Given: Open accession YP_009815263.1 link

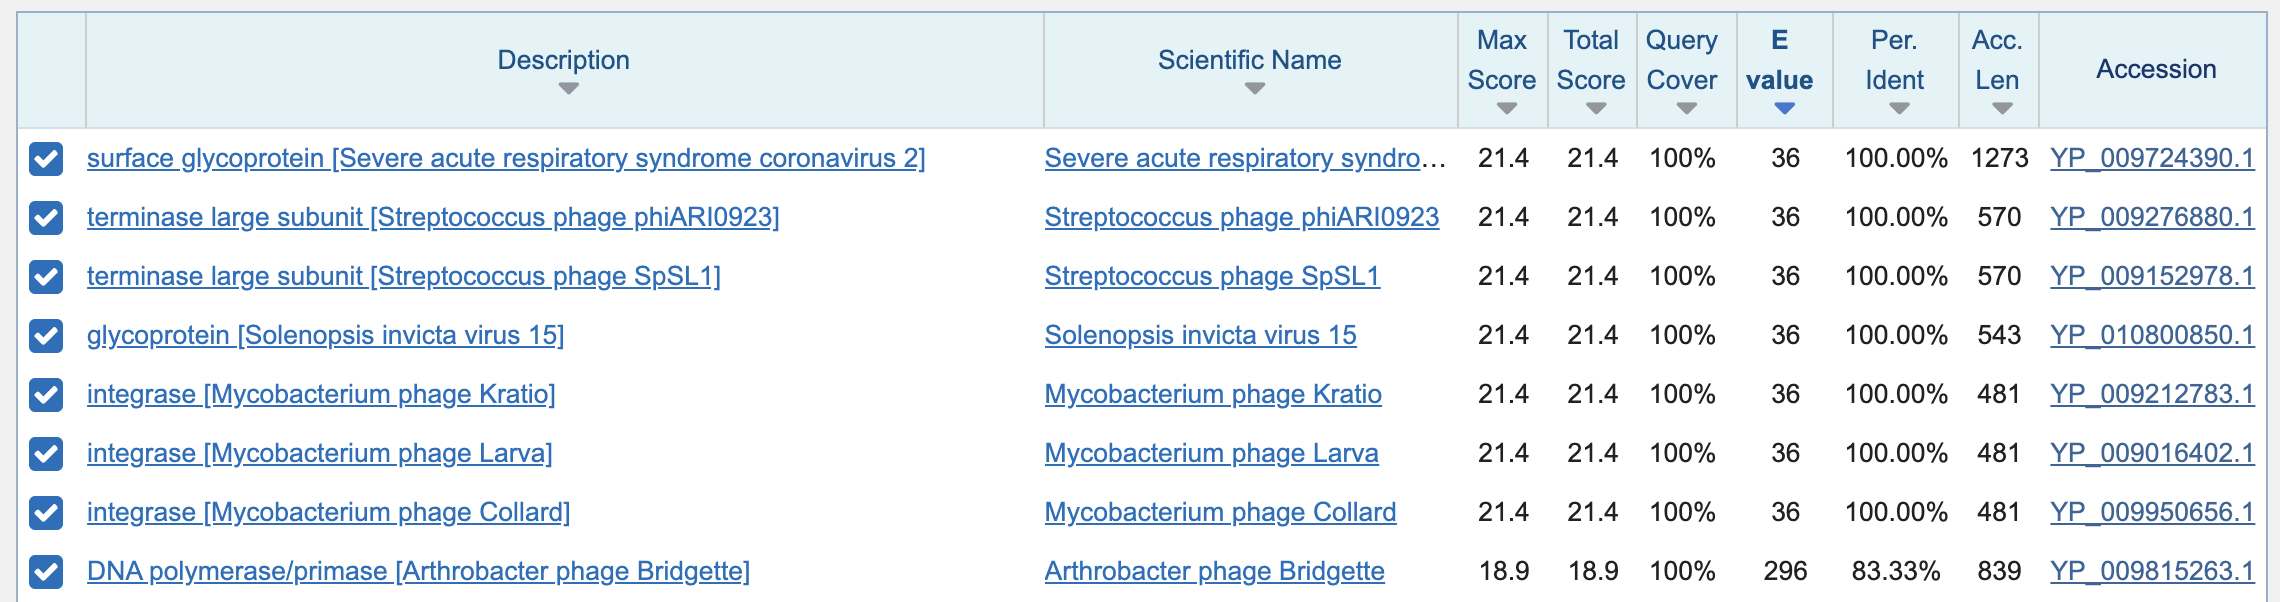Looking at the screenshot, I should [x=2152, y=571].
